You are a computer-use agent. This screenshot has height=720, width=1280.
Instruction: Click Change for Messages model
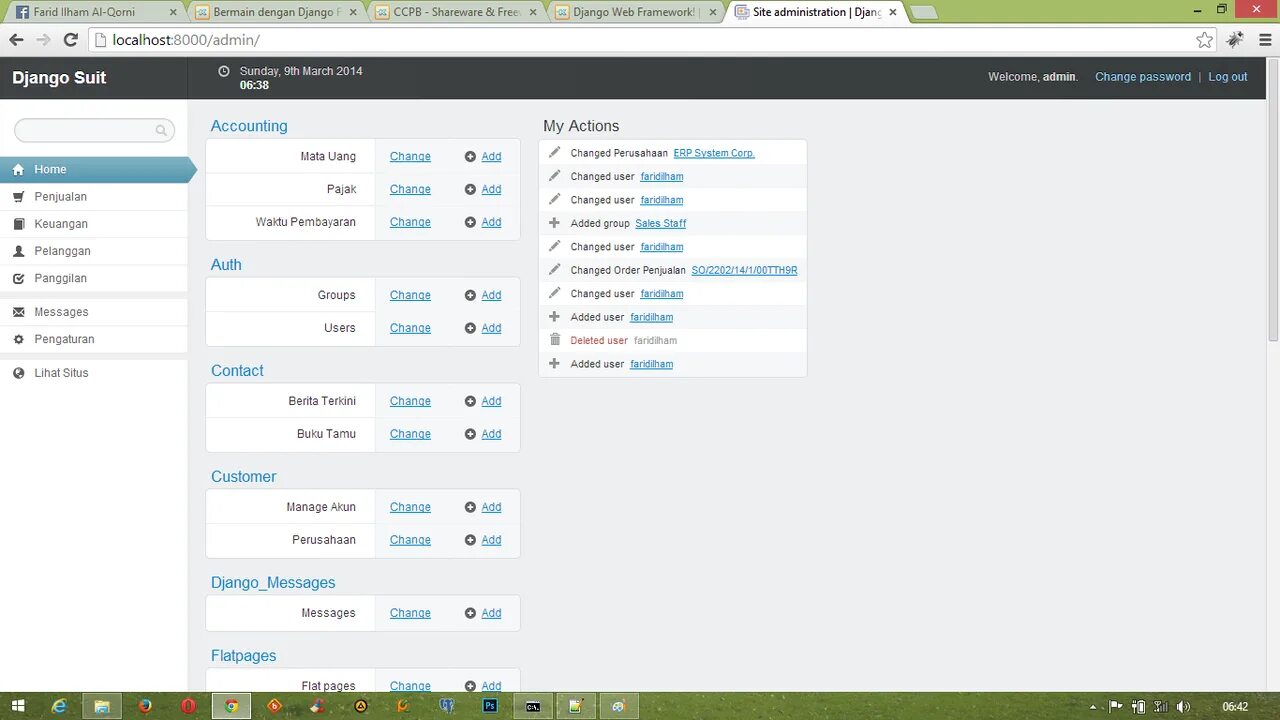coord(410,614)
